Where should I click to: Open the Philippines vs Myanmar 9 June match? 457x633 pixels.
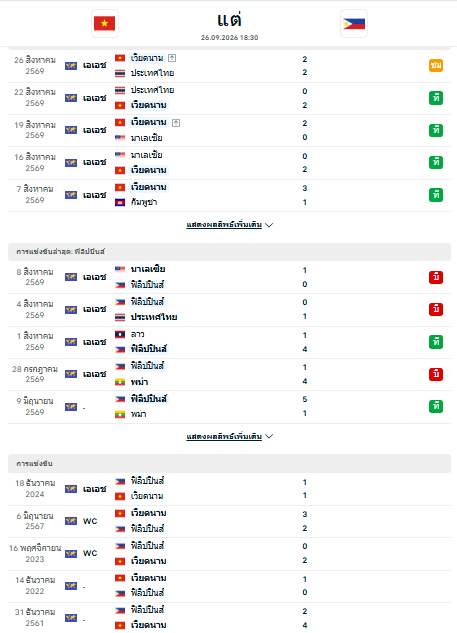229,407
